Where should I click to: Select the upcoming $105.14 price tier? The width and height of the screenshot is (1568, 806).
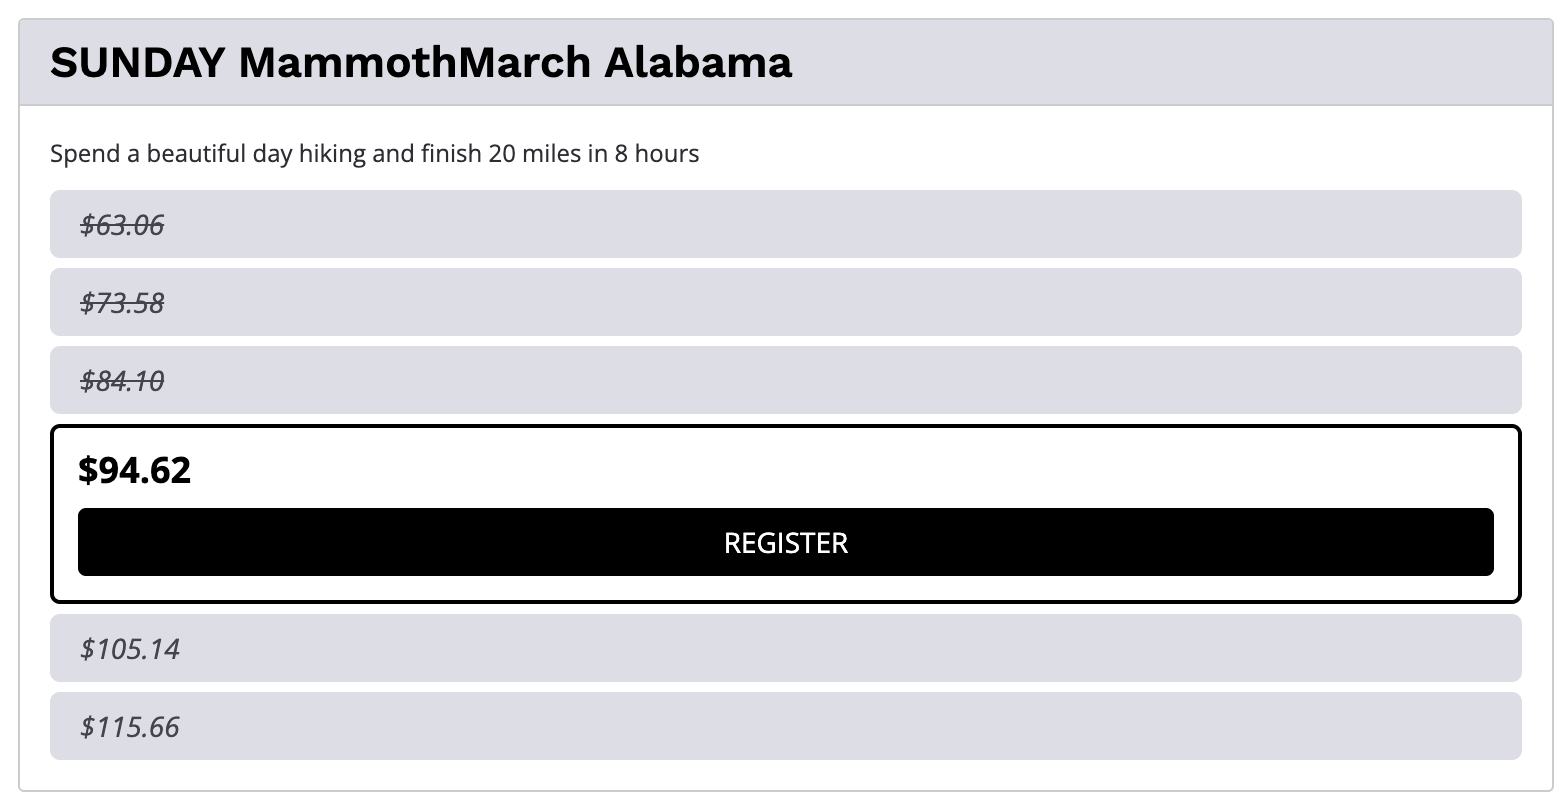point(130,649)
